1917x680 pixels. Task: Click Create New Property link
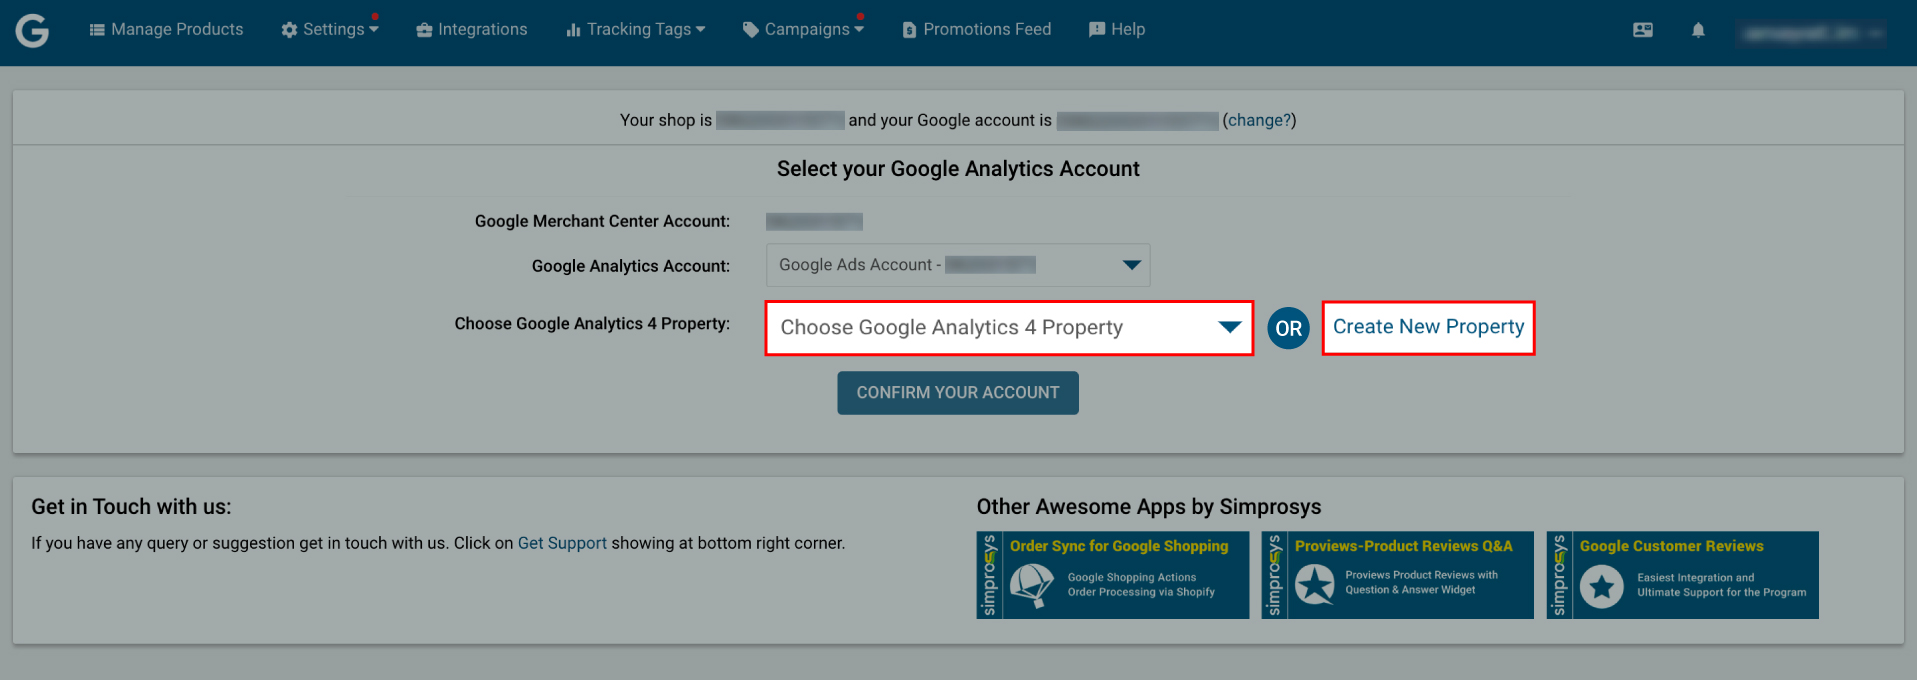point(1428,327)
